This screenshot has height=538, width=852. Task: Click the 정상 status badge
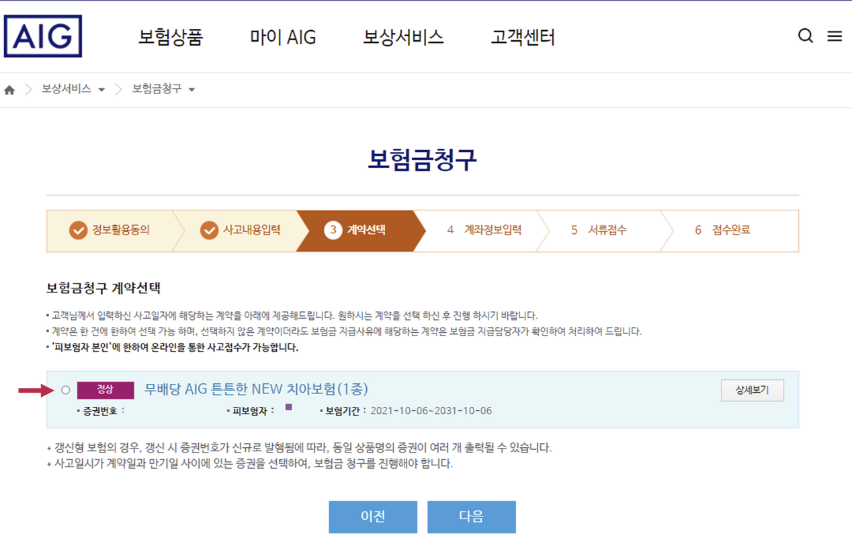pos(105,390)
